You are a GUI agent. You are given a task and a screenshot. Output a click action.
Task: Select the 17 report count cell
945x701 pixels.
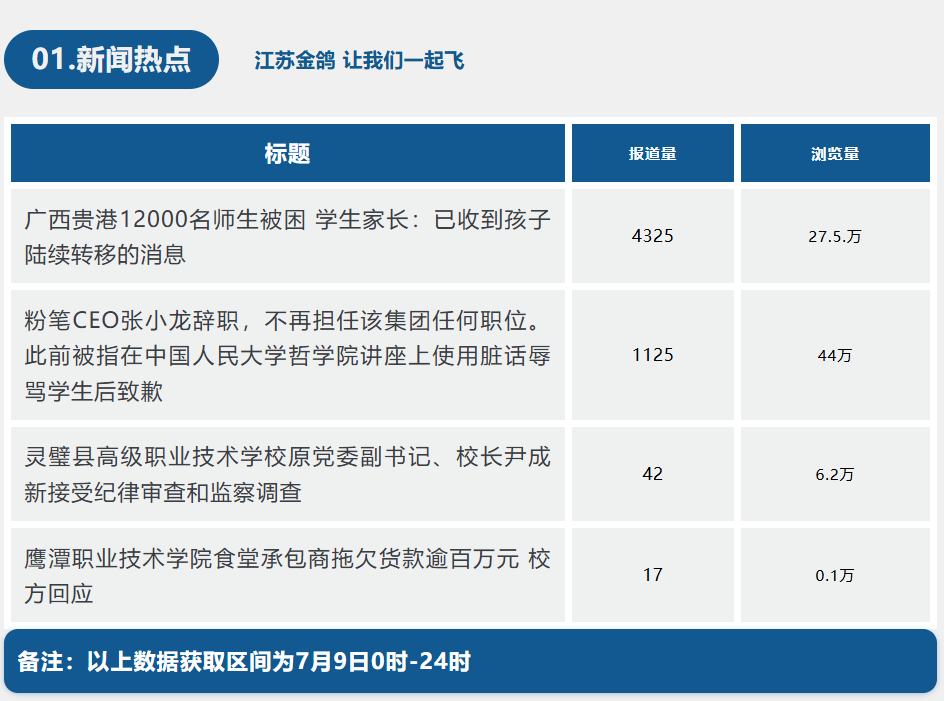pos(653,575)
